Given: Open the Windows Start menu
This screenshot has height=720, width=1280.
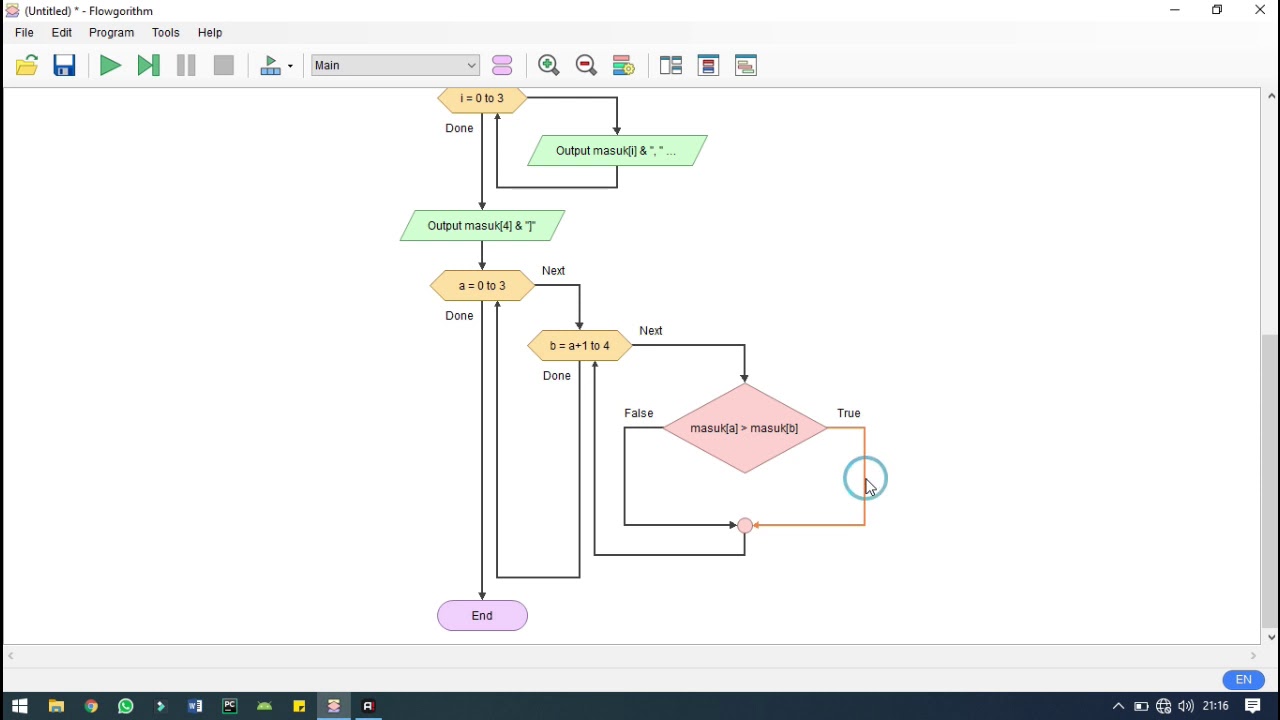Looking at the screenshot, I should pyautogui.click(x=19, y=706).
